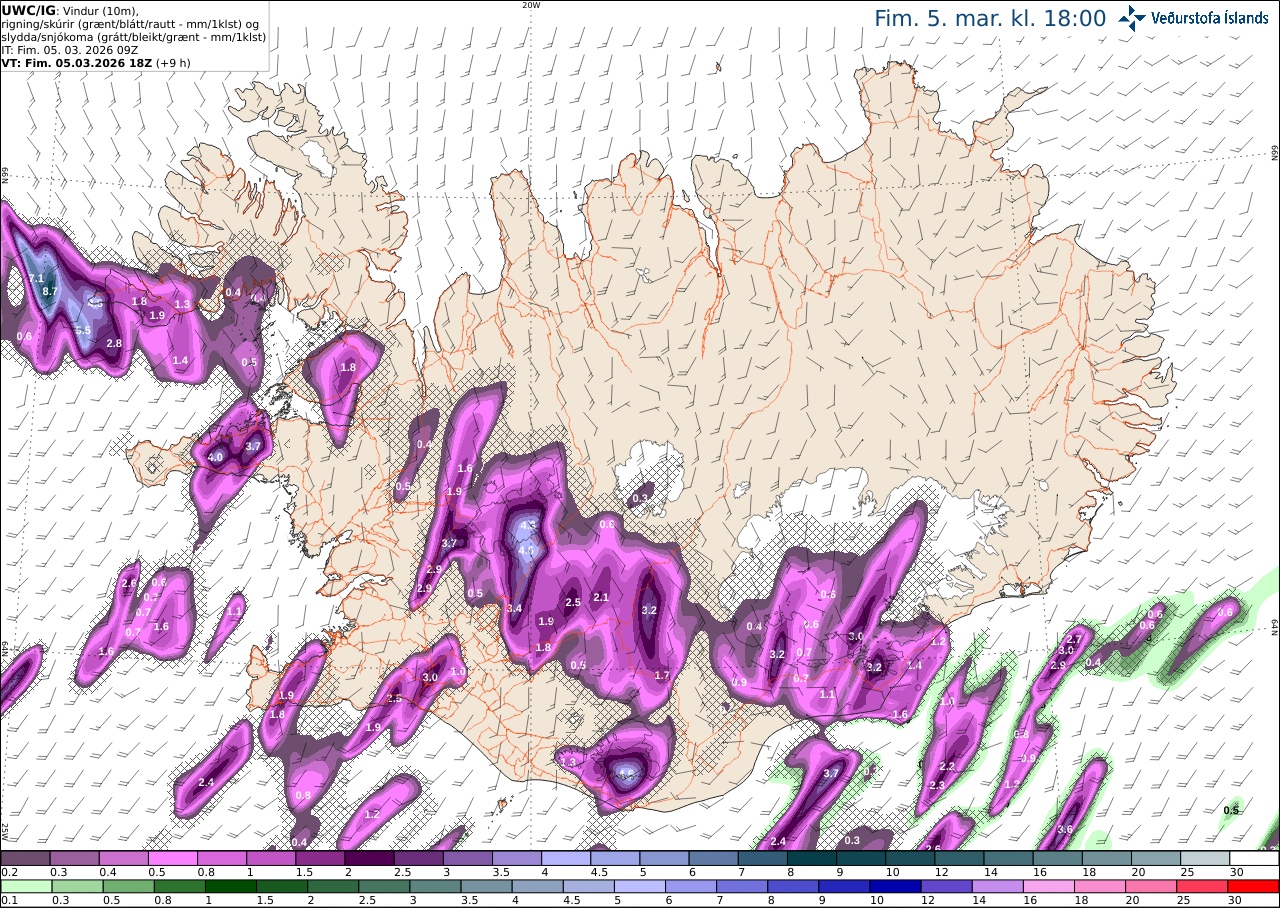Click the '1.7' precipitation value on map
1280x908 pixels.
pyautogui.click(x=661, y=676)
